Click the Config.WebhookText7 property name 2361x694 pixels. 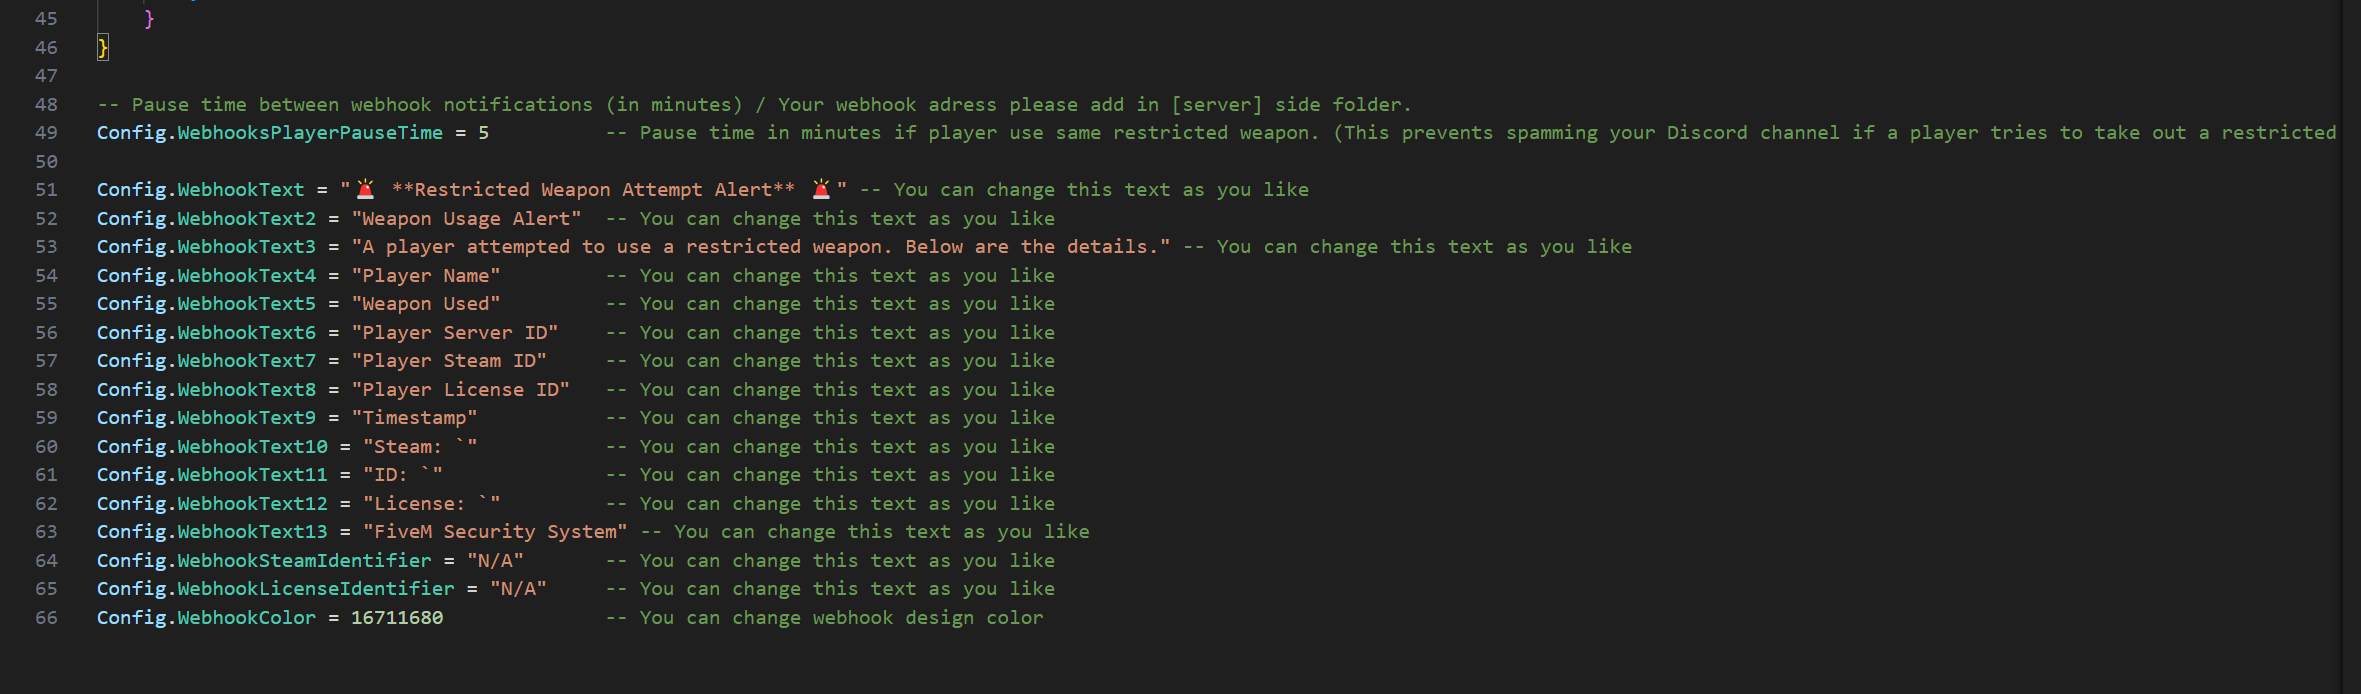point(206,361)
